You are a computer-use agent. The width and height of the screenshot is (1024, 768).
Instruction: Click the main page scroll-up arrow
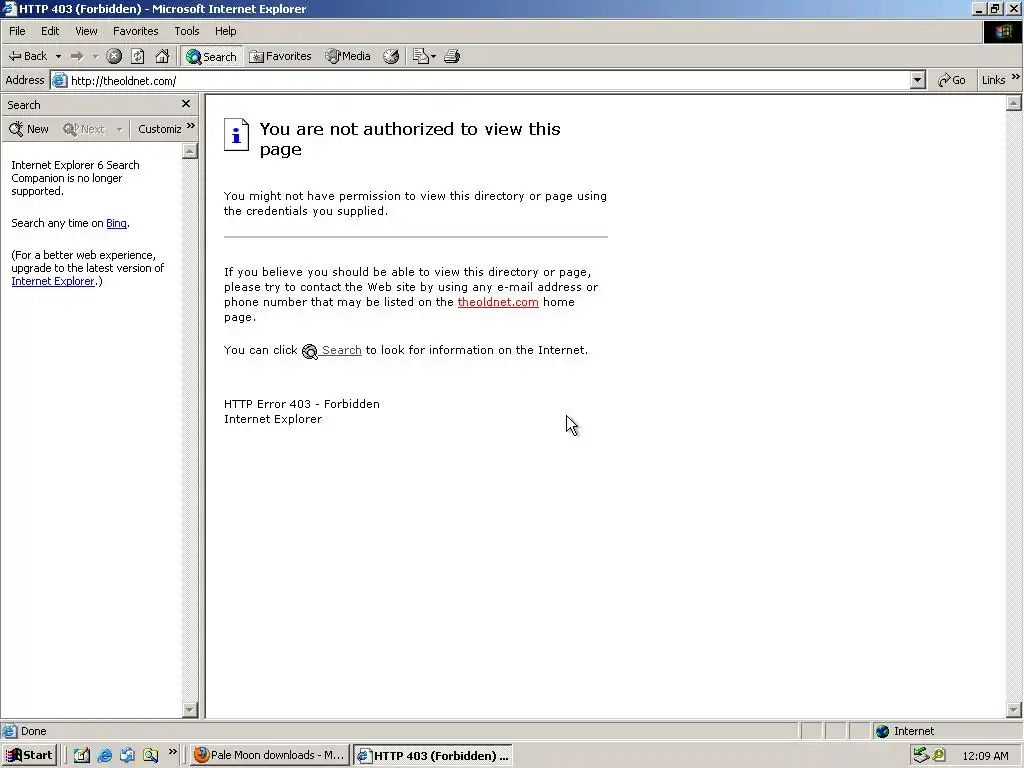tap(1014, 103)
